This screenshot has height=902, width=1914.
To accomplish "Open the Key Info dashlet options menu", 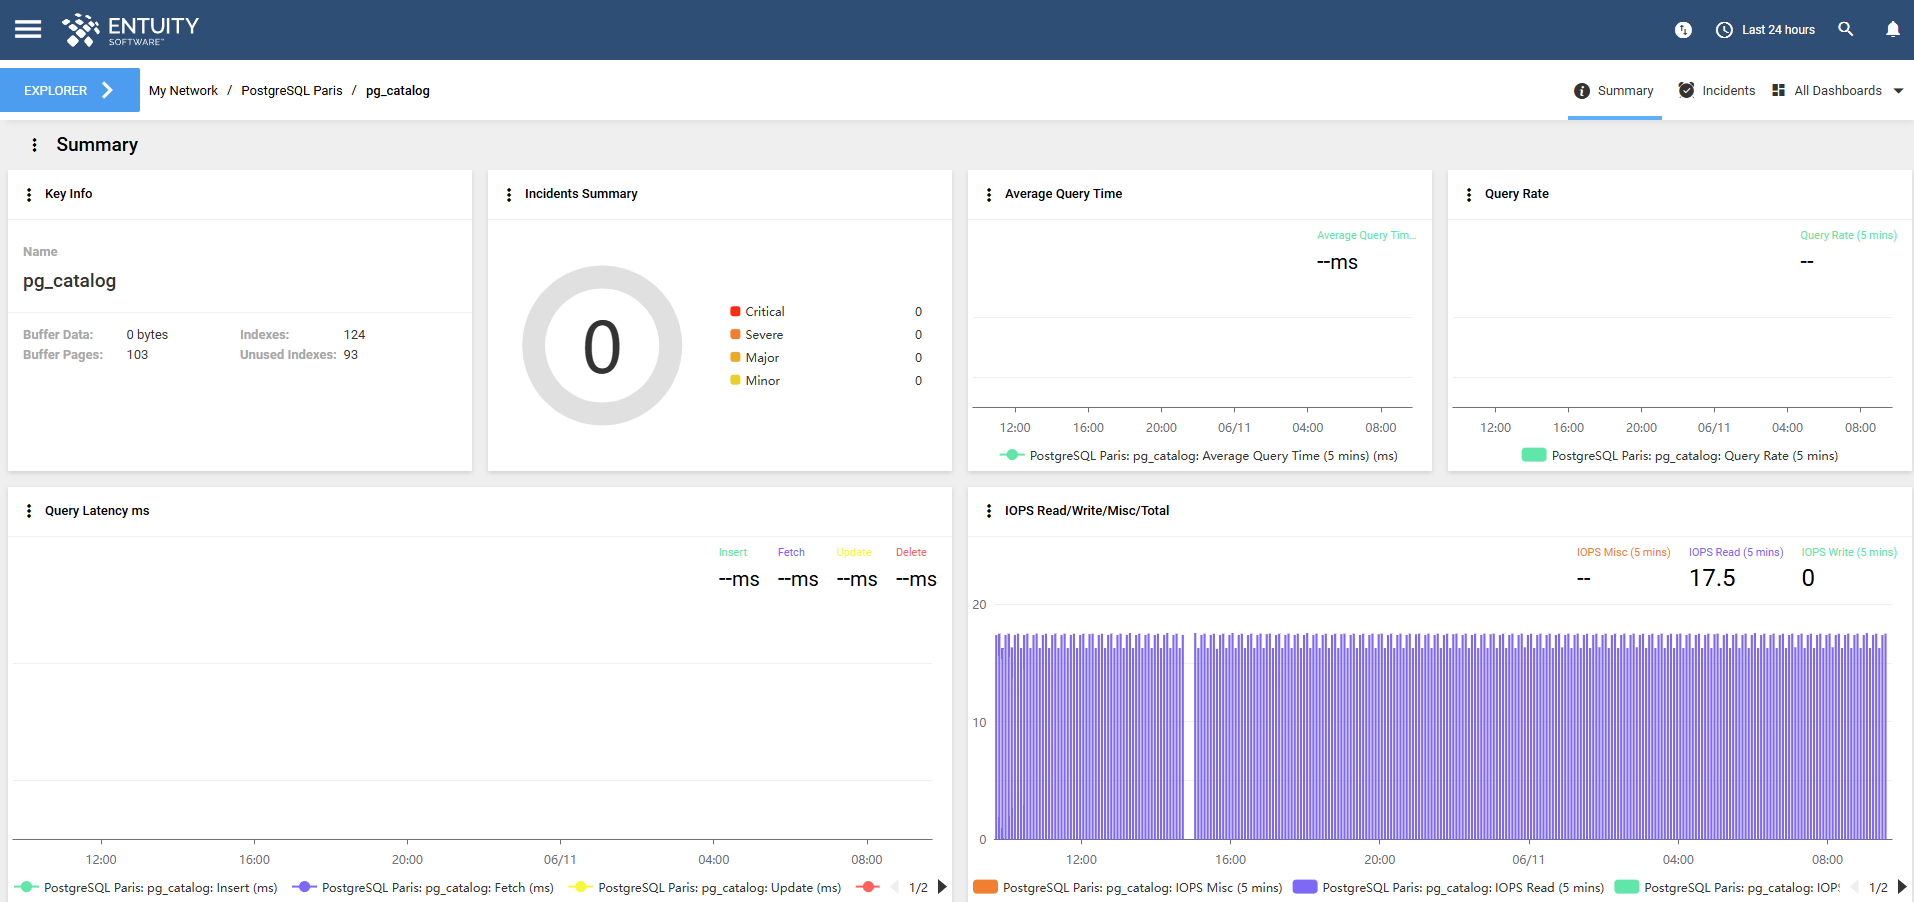I will 29,194.
